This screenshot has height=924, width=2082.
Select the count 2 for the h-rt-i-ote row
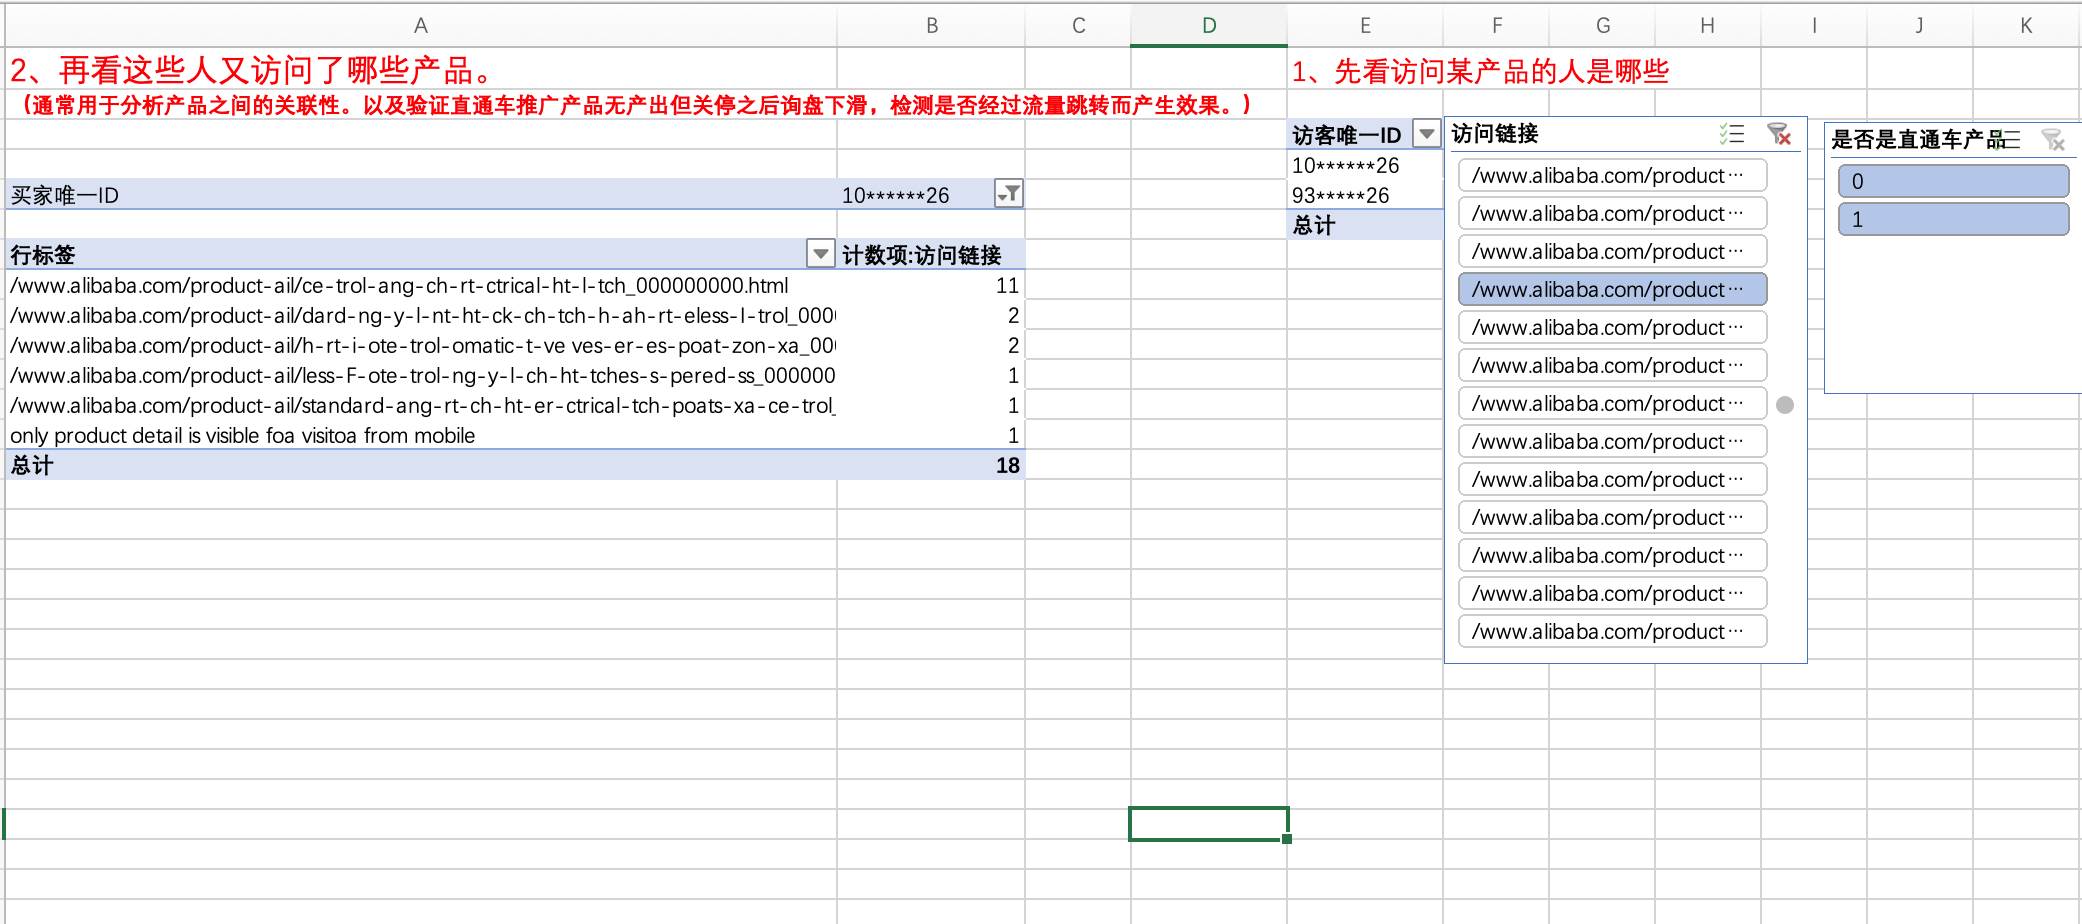coord(931,345)
